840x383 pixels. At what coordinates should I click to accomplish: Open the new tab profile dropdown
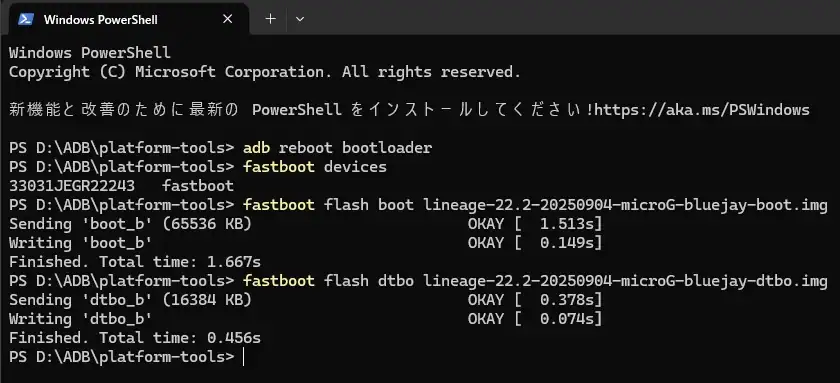tap(300, 19)
